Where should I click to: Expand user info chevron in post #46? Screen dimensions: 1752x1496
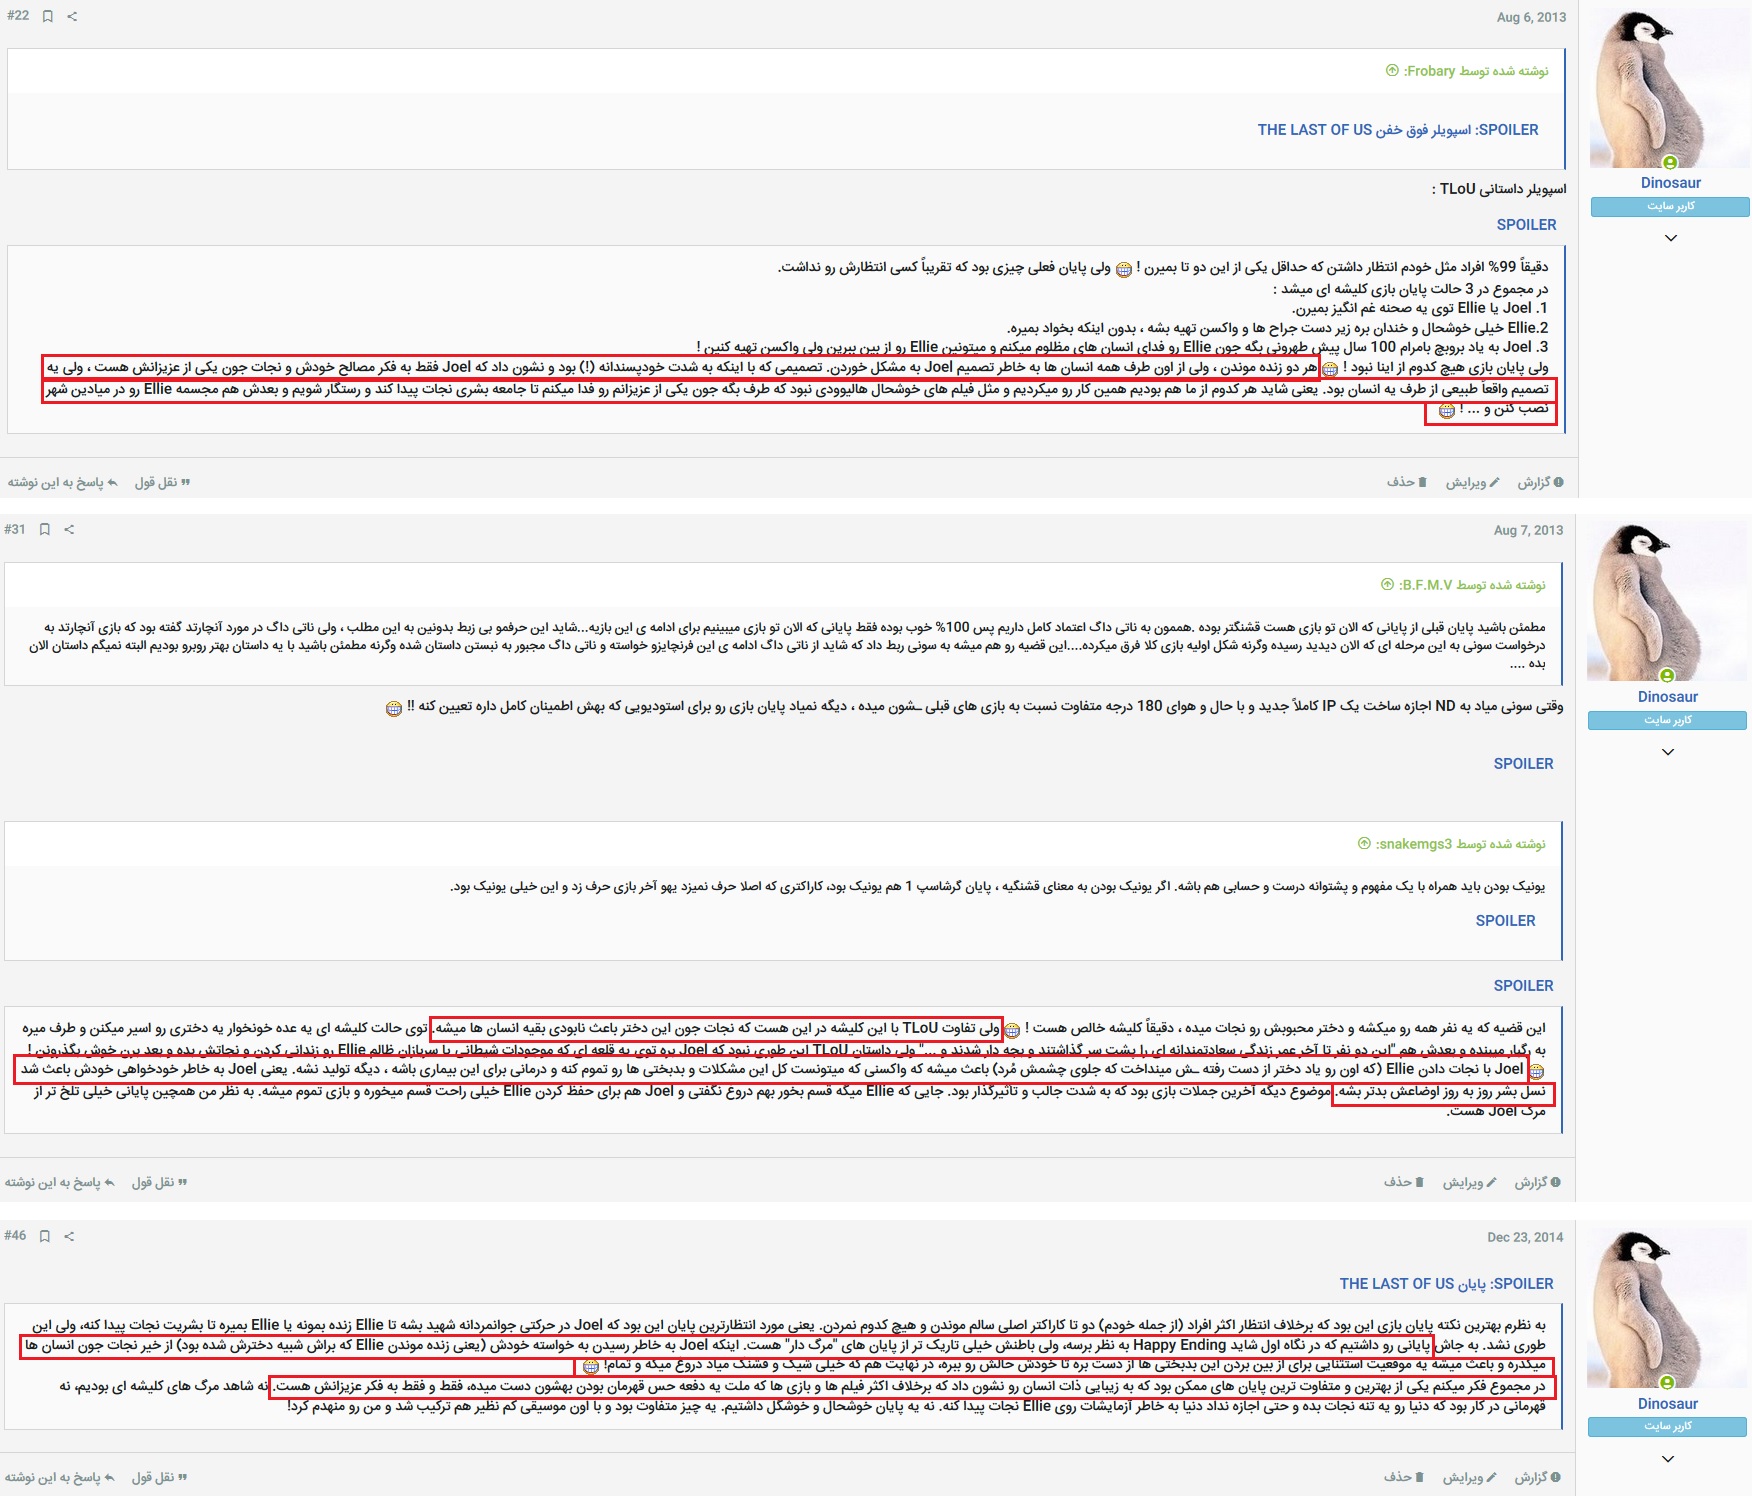click(1667, 1459)
